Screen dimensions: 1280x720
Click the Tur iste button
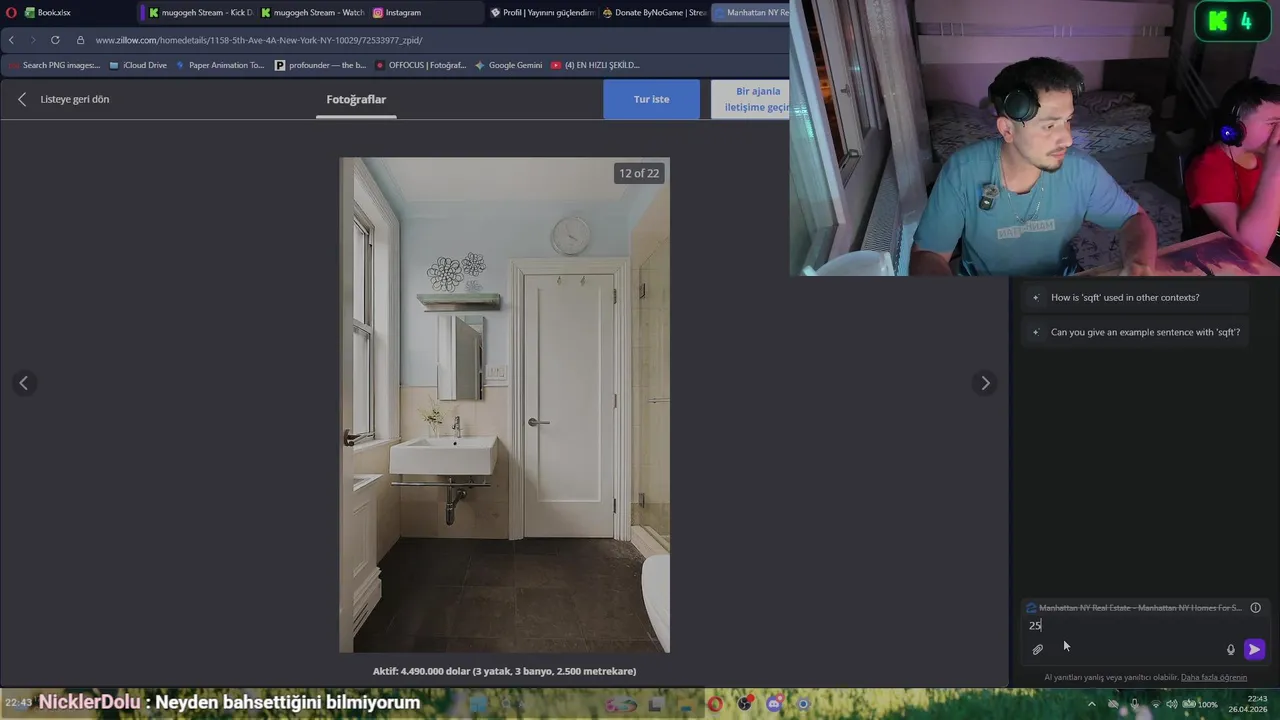[652, 99]
